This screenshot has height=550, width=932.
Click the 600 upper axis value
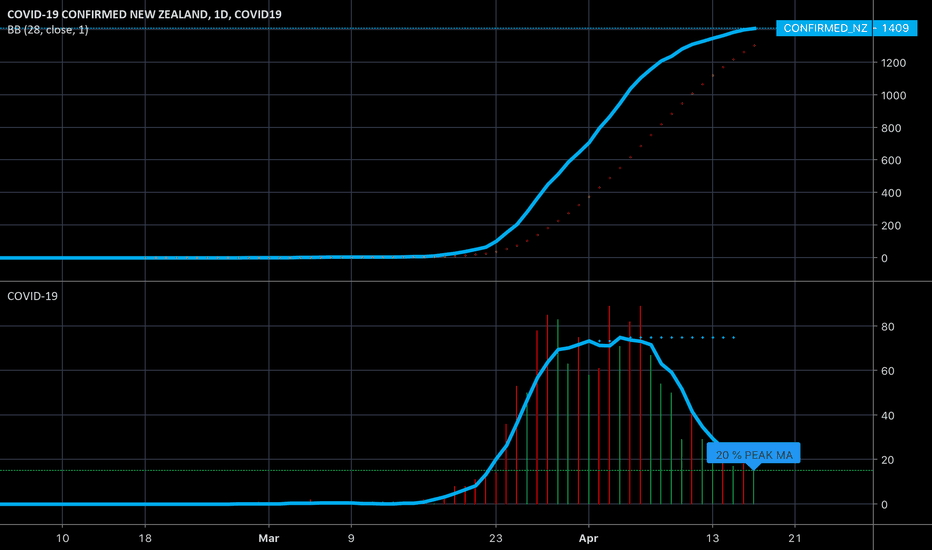(x=892, y=161)
